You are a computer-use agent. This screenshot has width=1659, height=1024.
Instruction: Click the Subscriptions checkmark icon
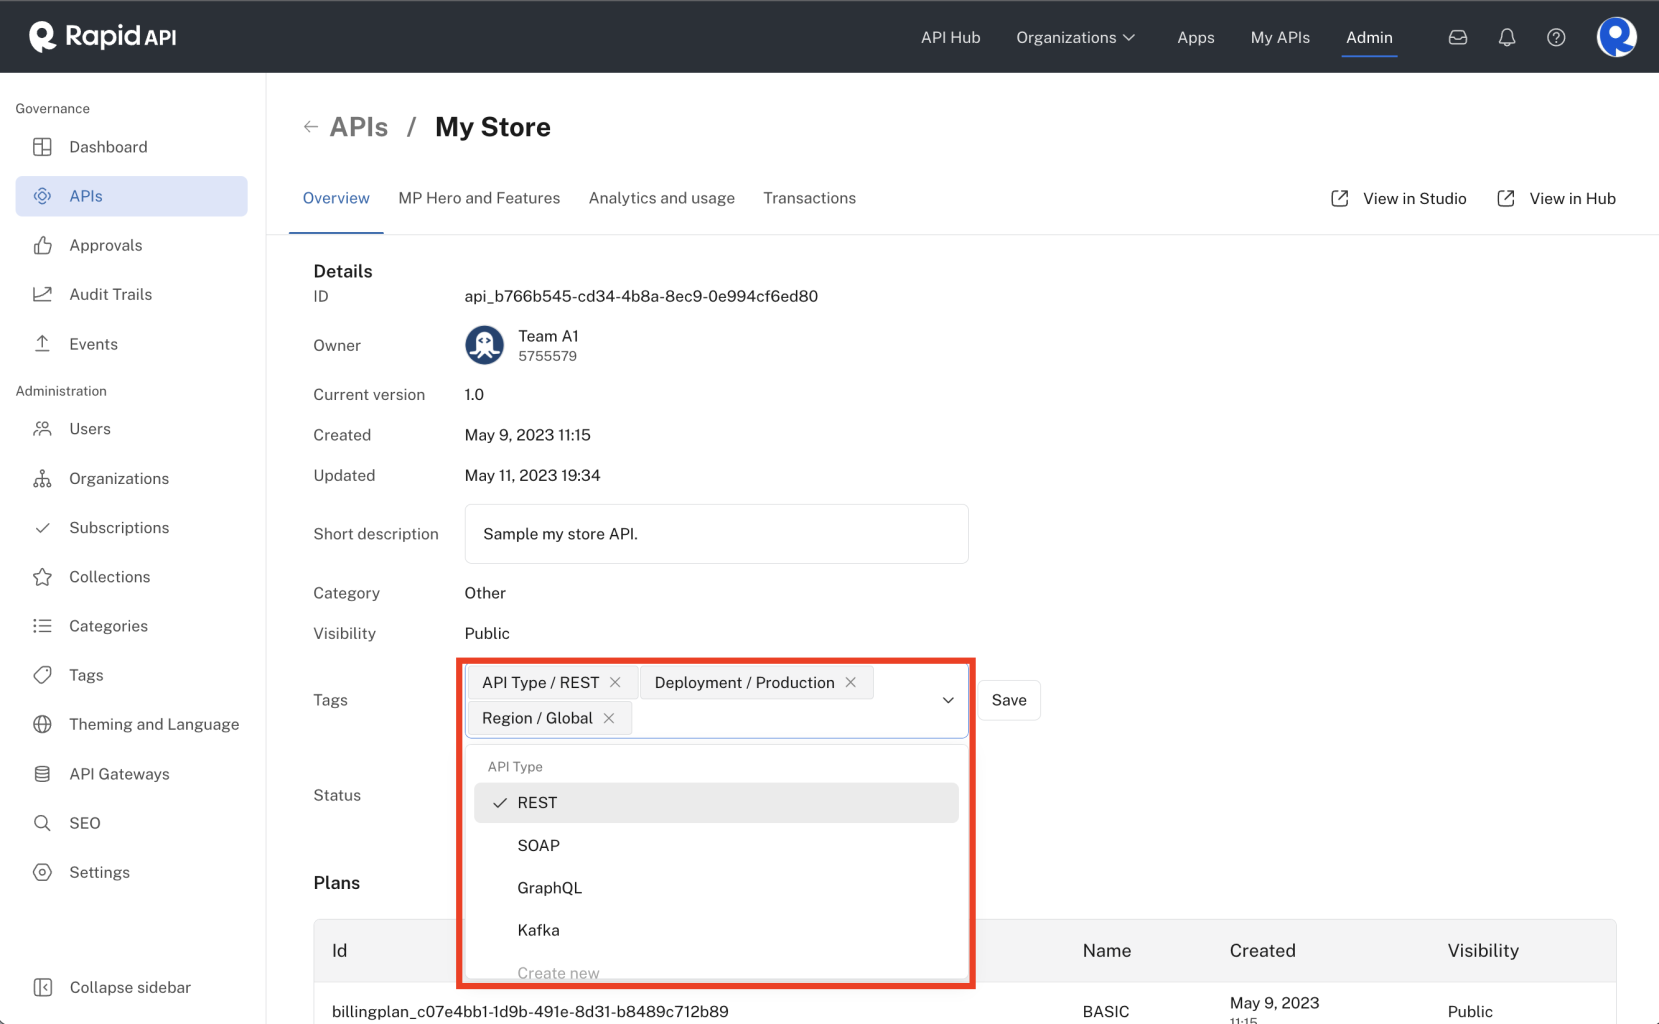[42, 528]
